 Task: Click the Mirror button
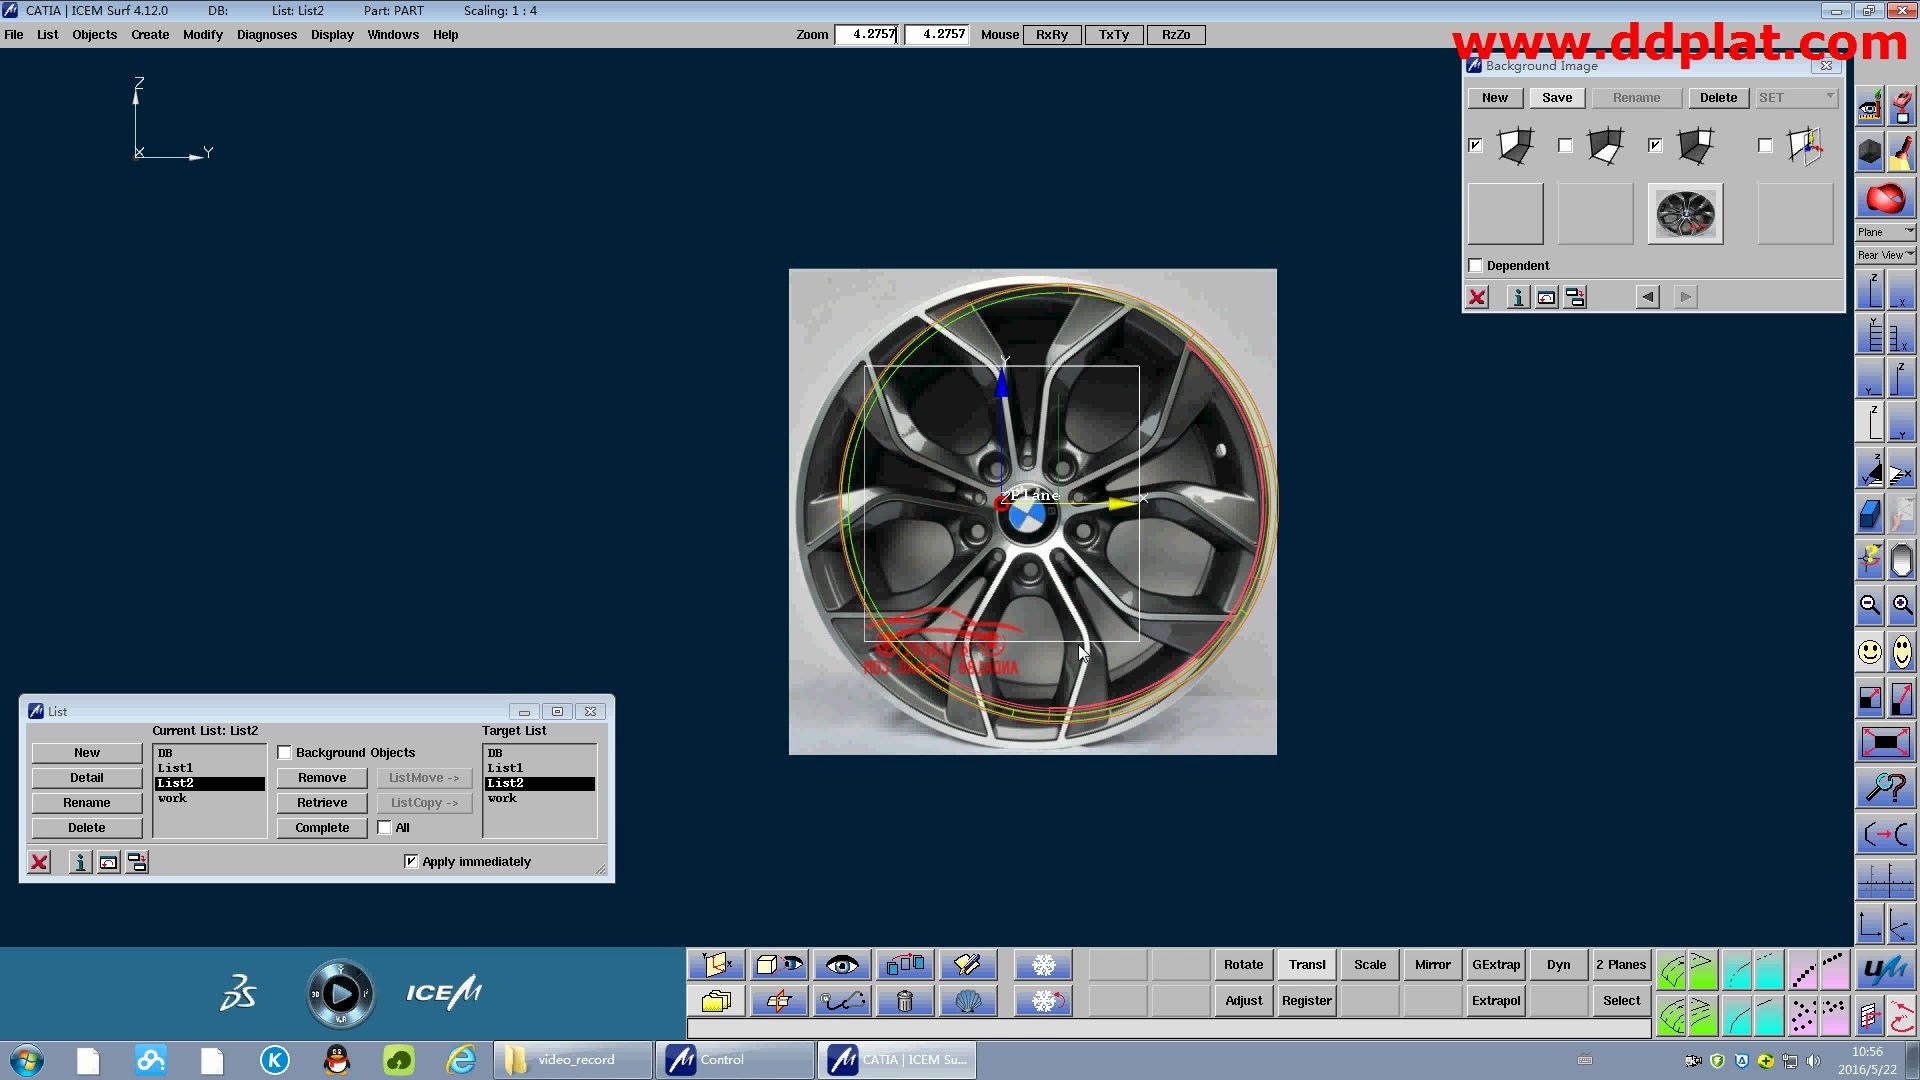click(x=1432, y=965)
